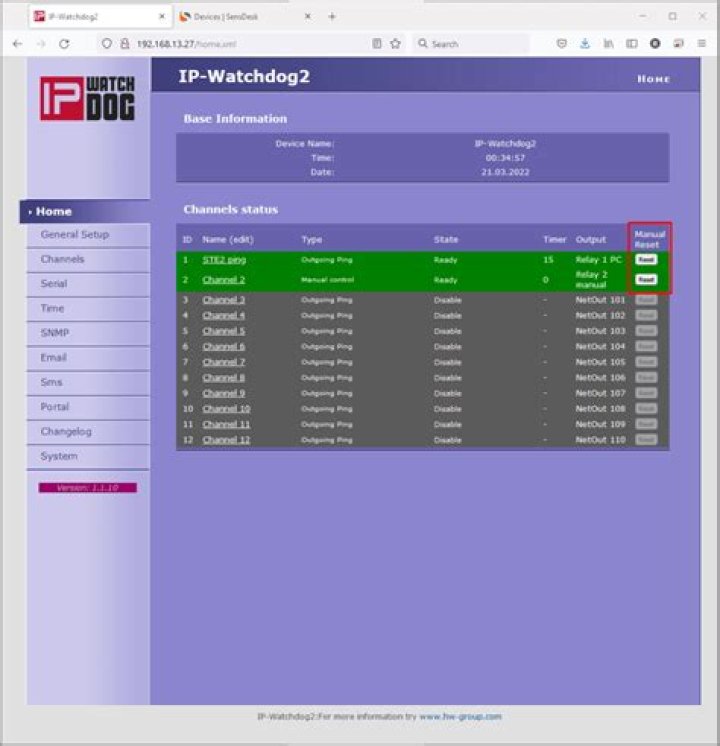Reload the page with the refresh icon
The width and height of the screenshot is (720, 746).
pyautogui.click(x=64, y=44)
